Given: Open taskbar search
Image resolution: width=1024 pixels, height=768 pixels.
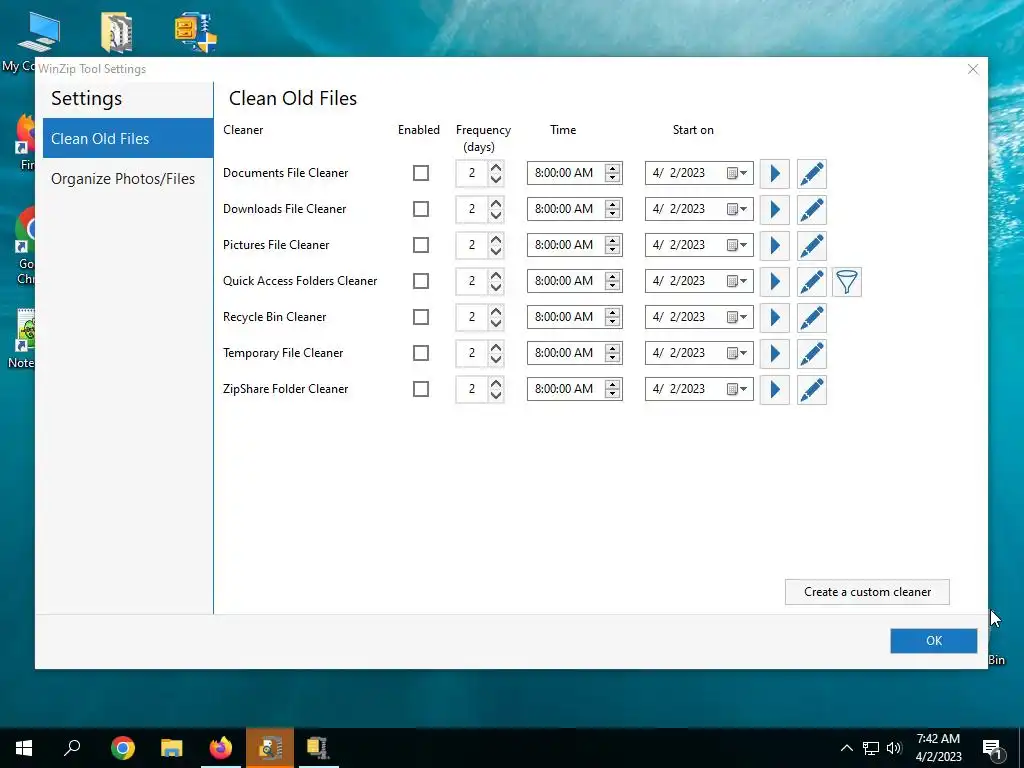Looking at the screenshot, I should pos(72,747).
